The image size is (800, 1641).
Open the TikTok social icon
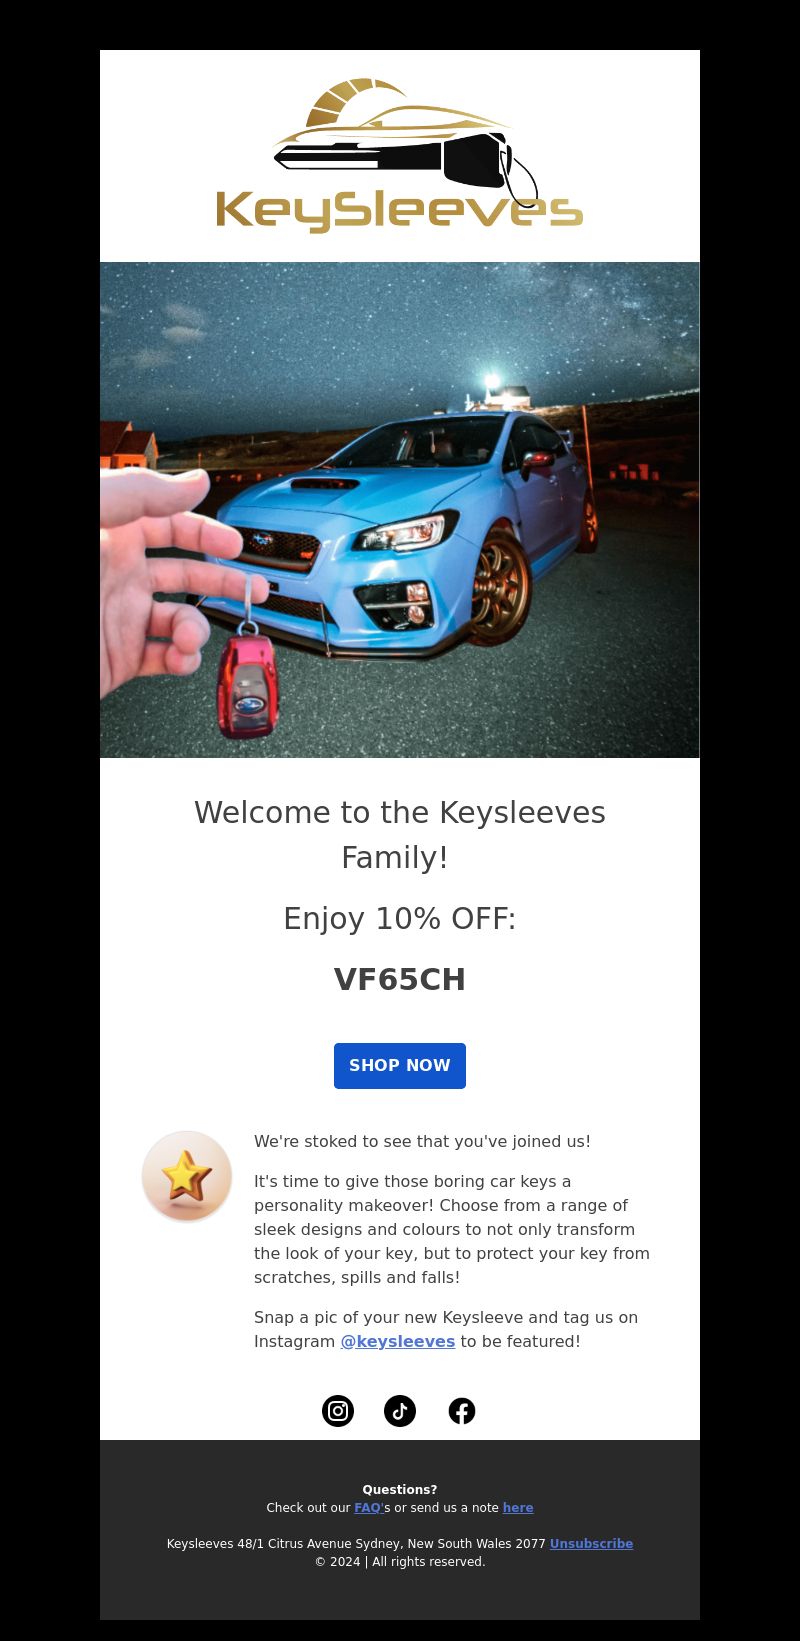click(400, 1411)
